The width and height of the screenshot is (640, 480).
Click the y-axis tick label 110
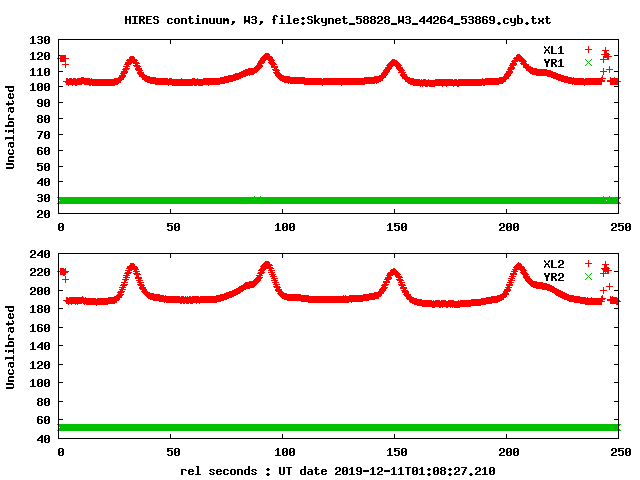tap(40, 72)
